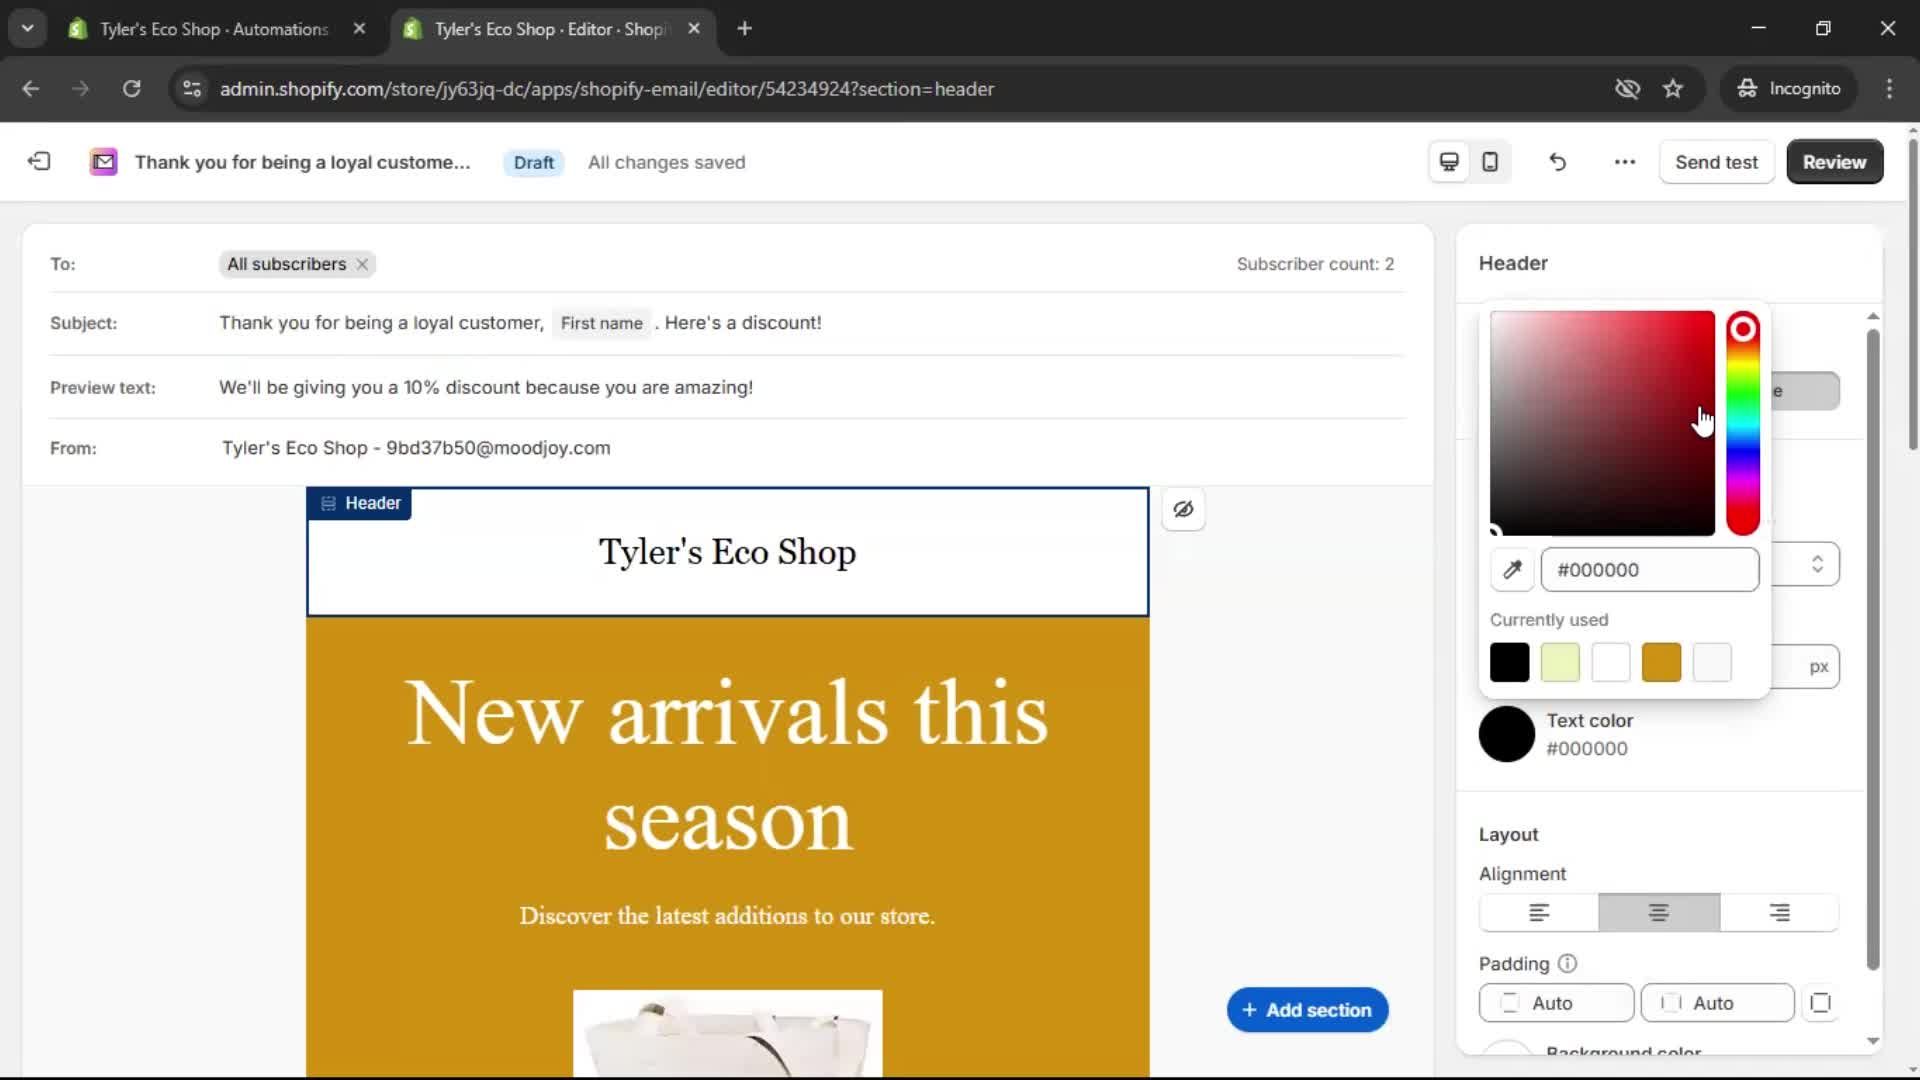Click the padding link toggle icon
Viewport: 1920px width, 1080px height.
click(1820, 1003)
